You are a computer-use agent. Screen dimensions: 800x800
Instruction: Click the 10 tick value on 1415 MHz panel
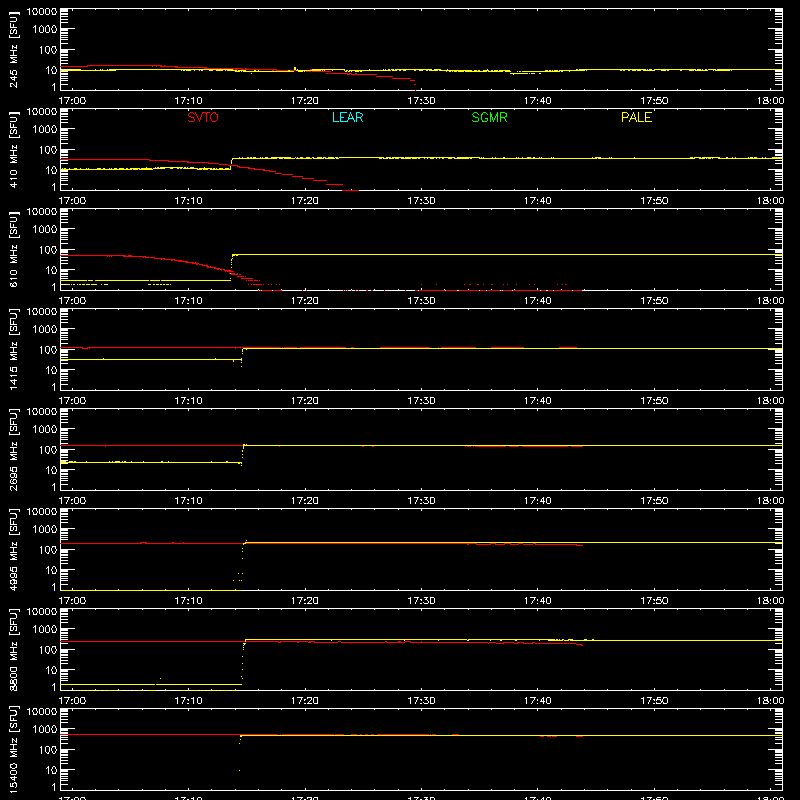(51, 370)
